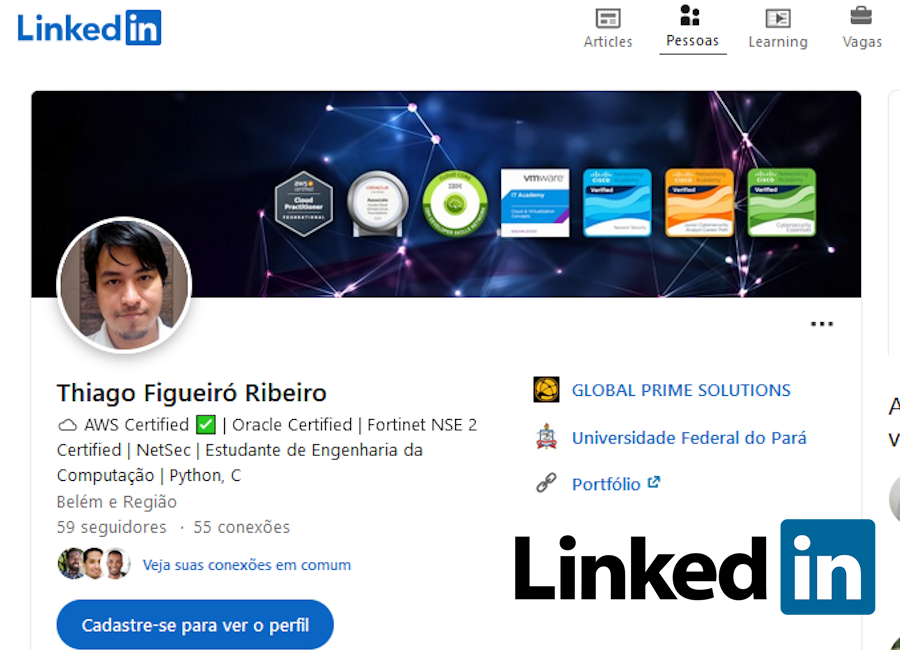
Task: Open the Universidade Federal do Pará link
Action: 689,438
